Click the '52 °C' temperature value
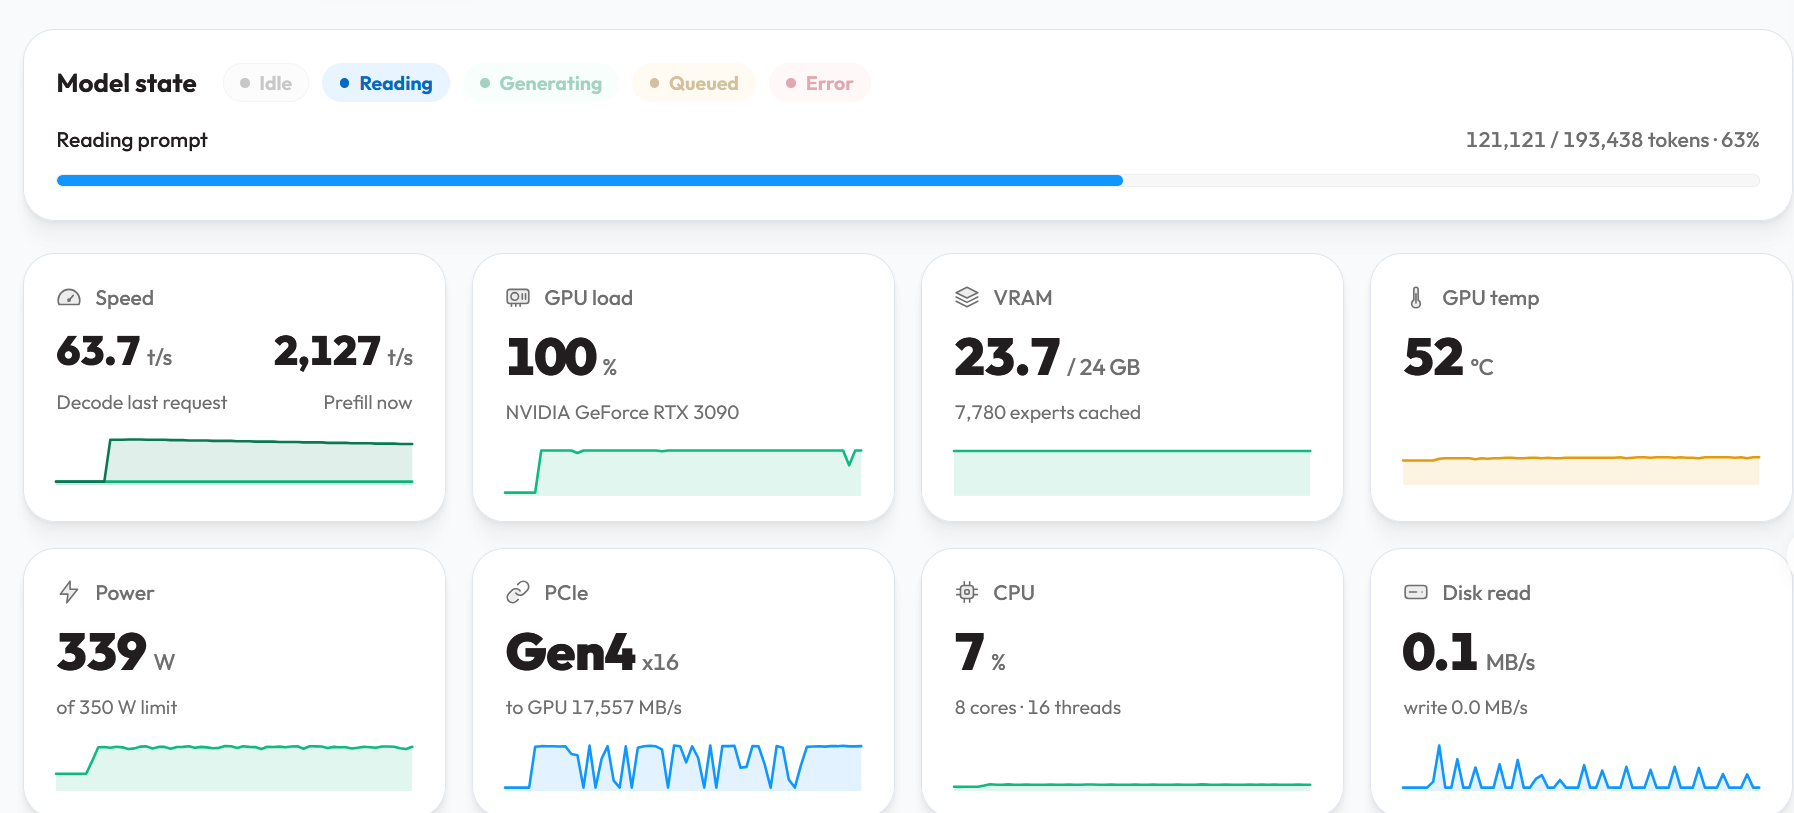1794x813 pixels. coord(1449,357)
